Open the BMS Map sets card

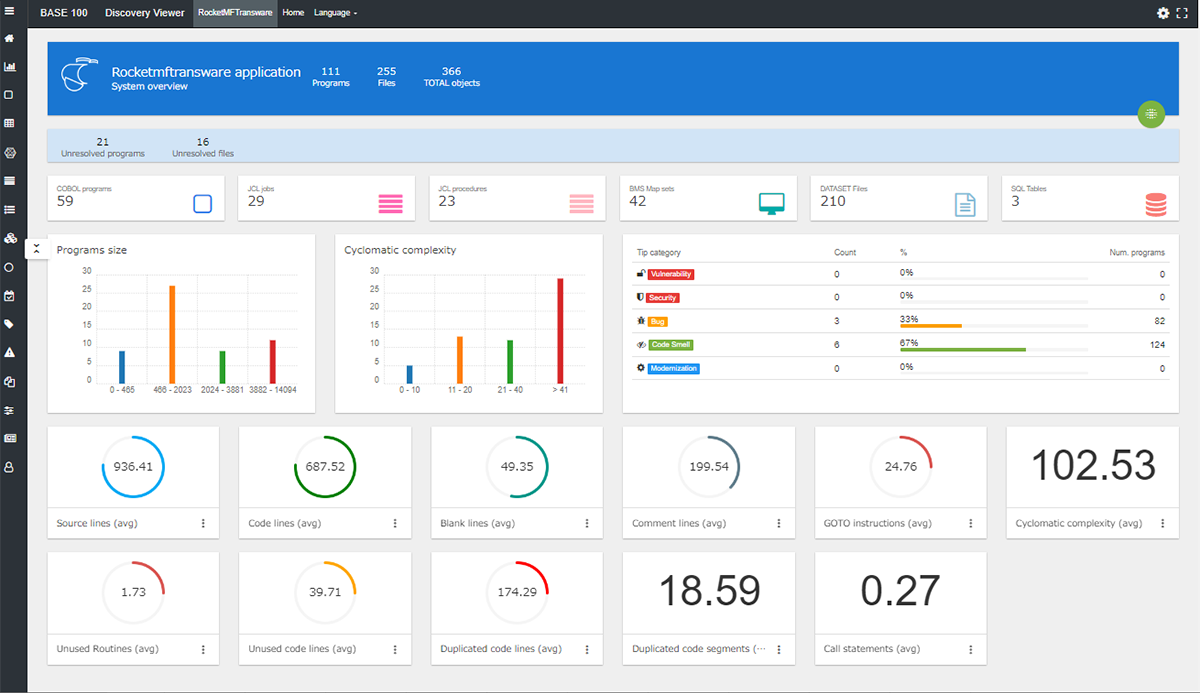tap(710, 198)
